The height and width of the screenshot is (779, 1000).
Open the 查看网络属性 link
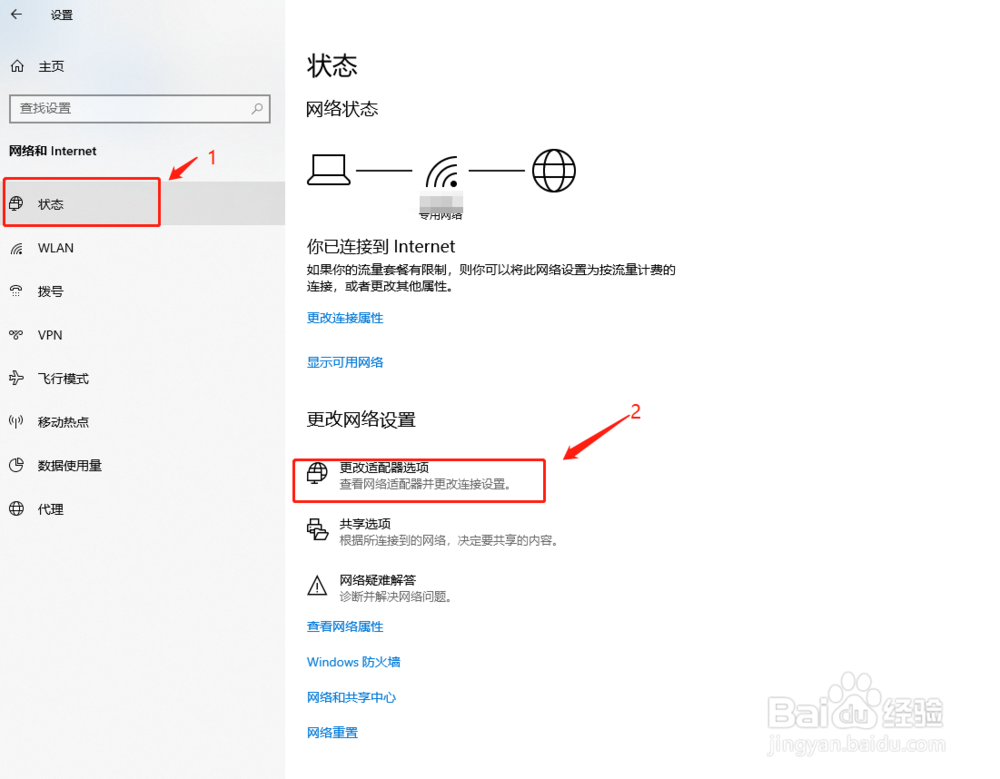click(345, 627)
